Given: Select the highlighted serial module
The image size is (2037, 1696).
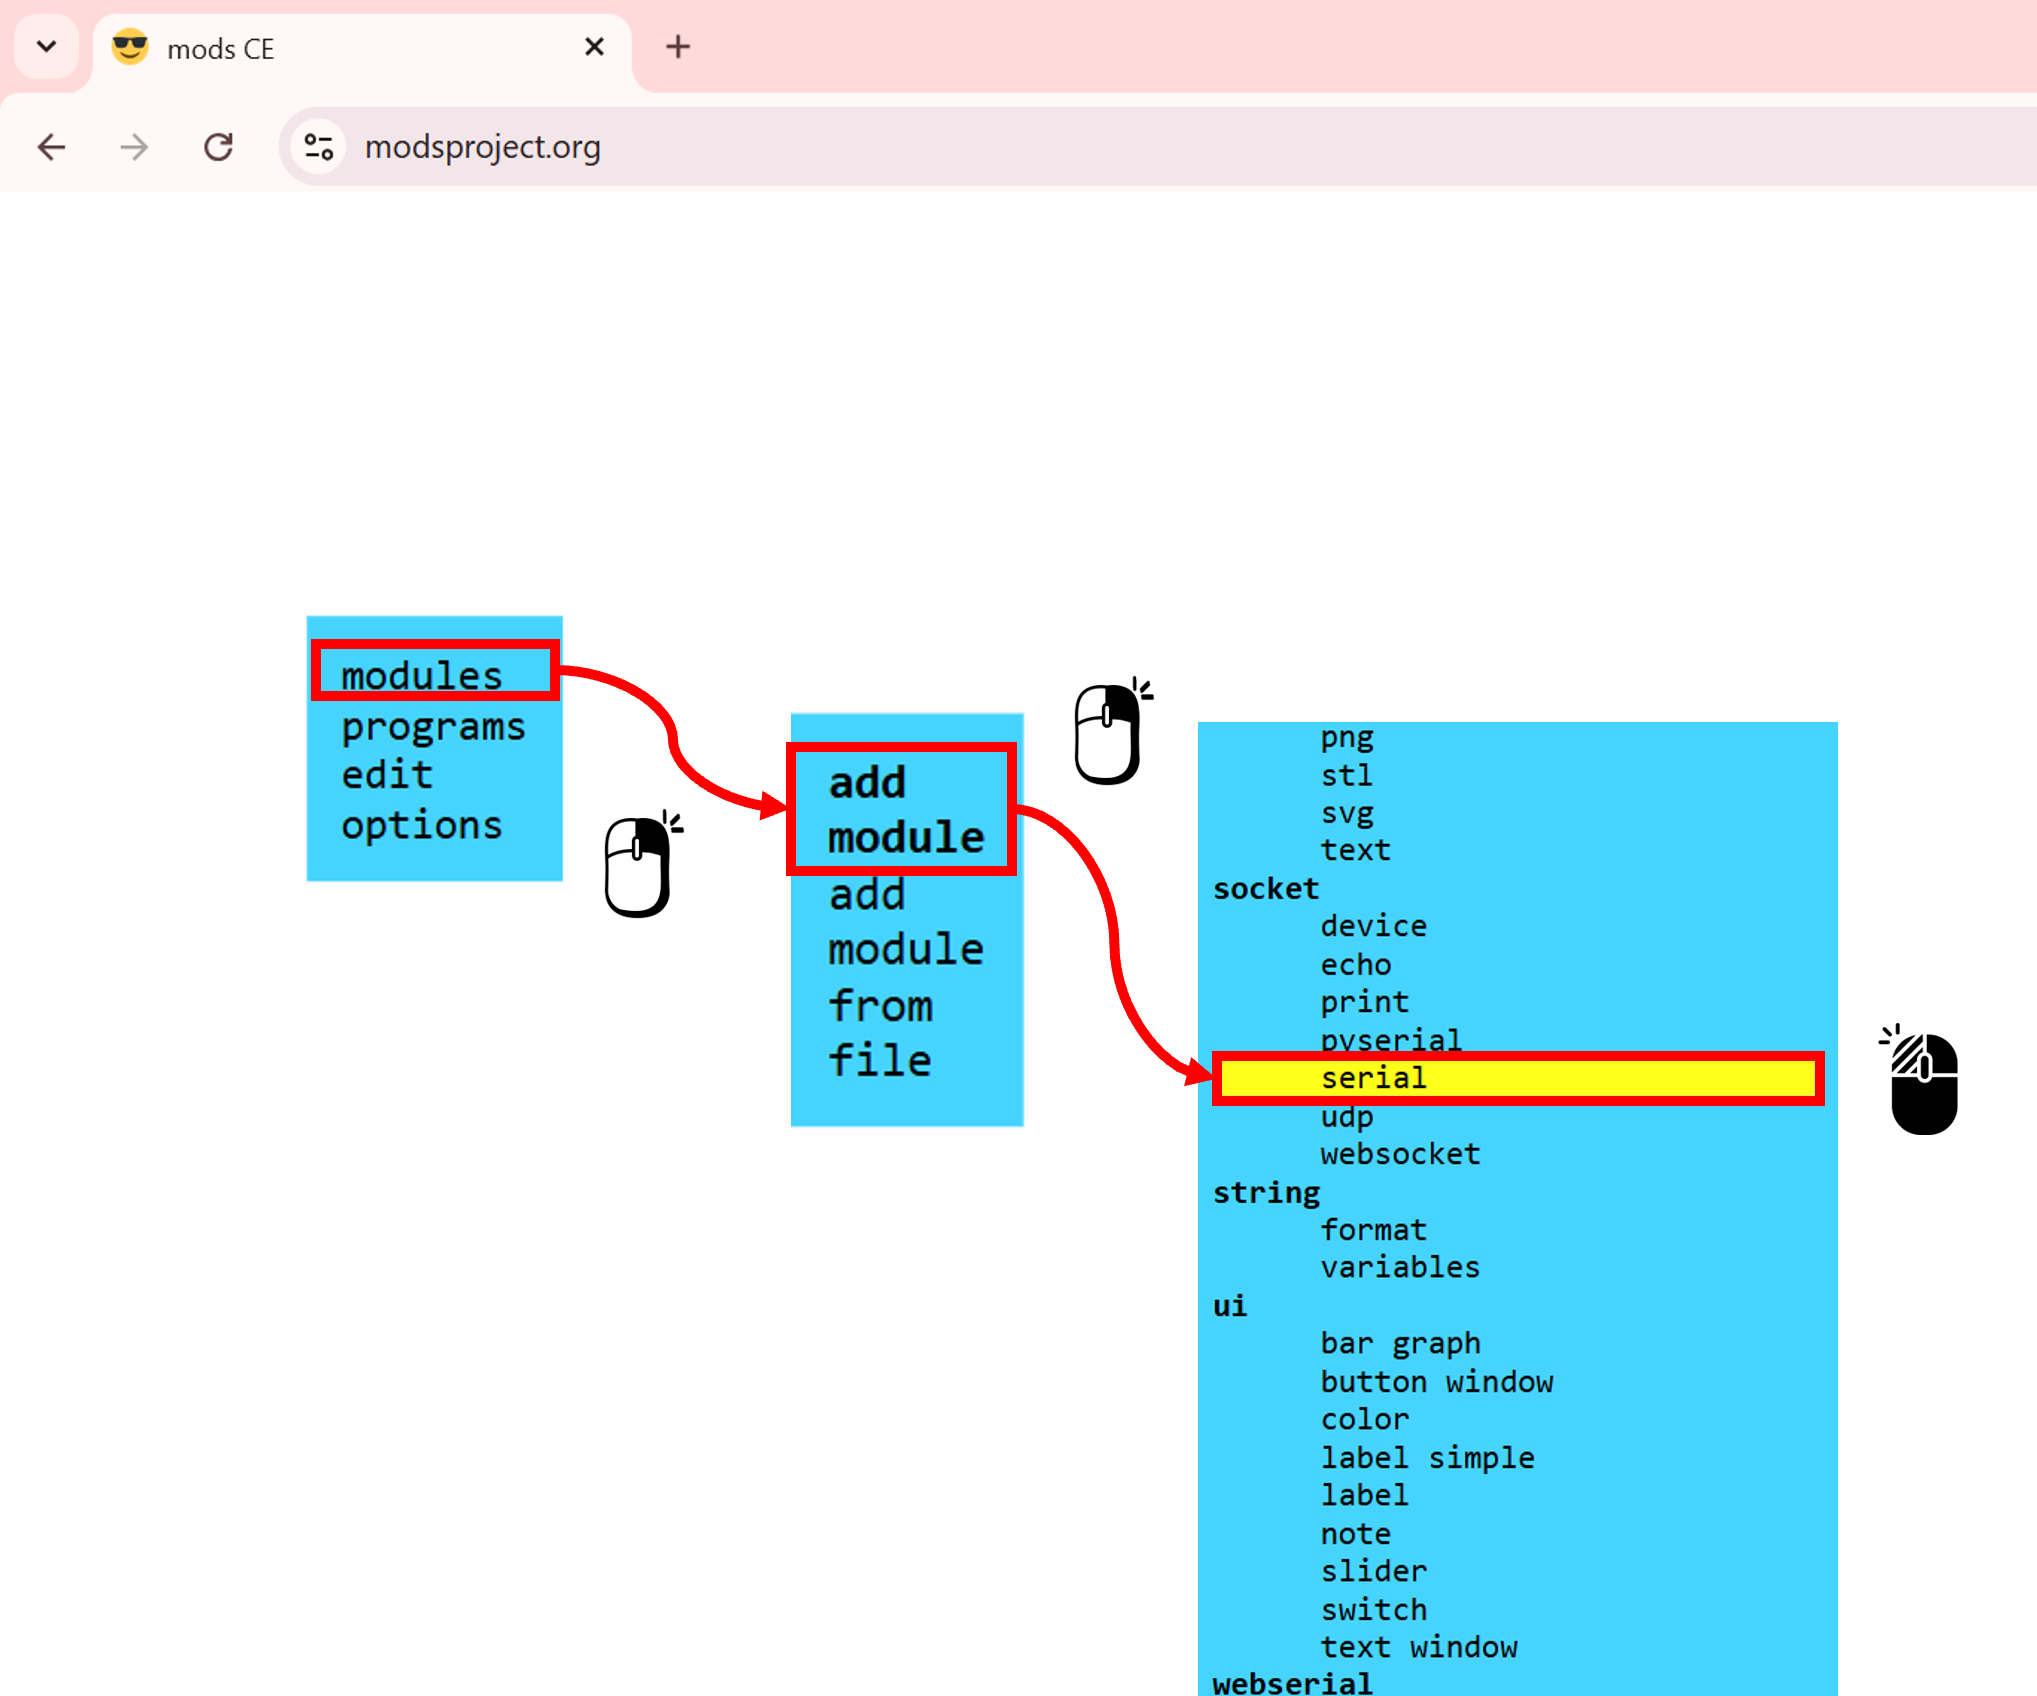Looking at the screenshot, I should [1373, 1078].
